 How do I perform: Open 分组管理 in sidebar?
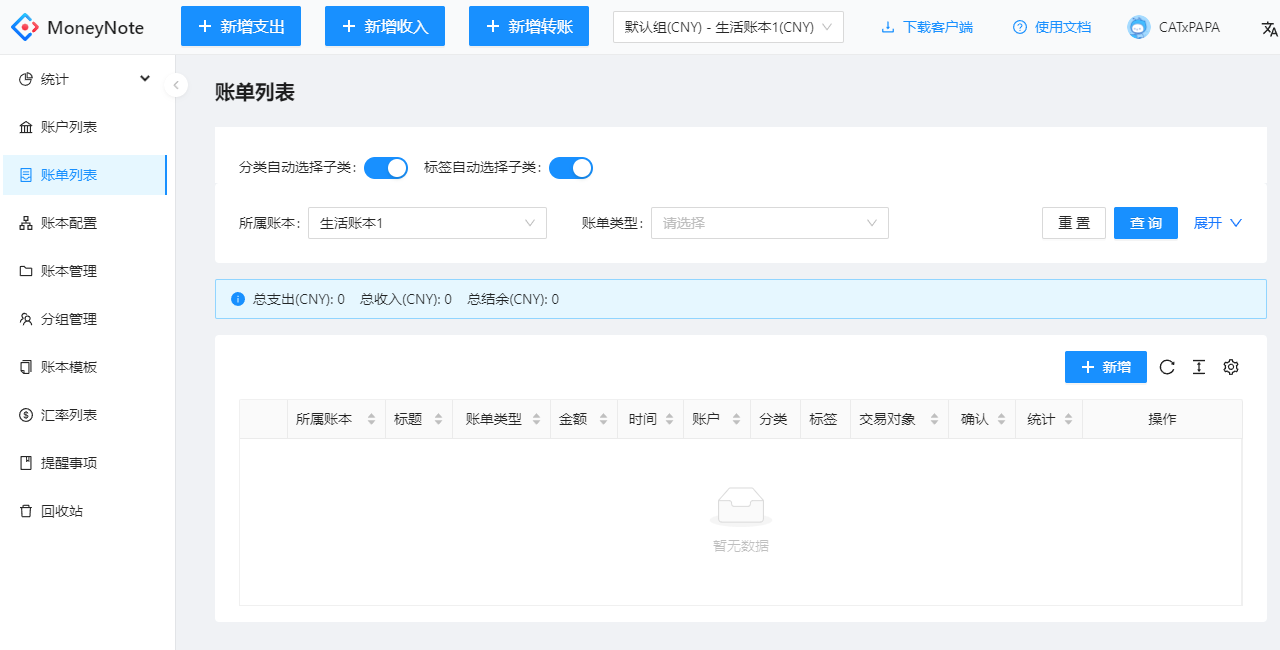[84, 319]
